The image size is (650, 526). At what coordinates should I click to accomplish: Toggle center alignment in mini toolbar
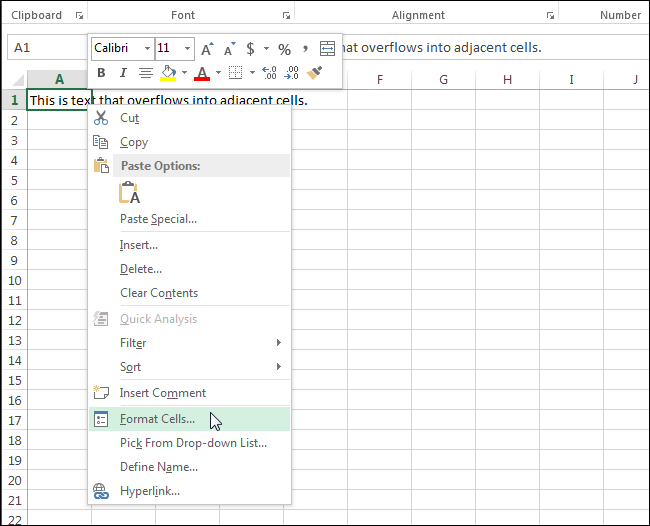pyautogui.click(x=145, y=73)
